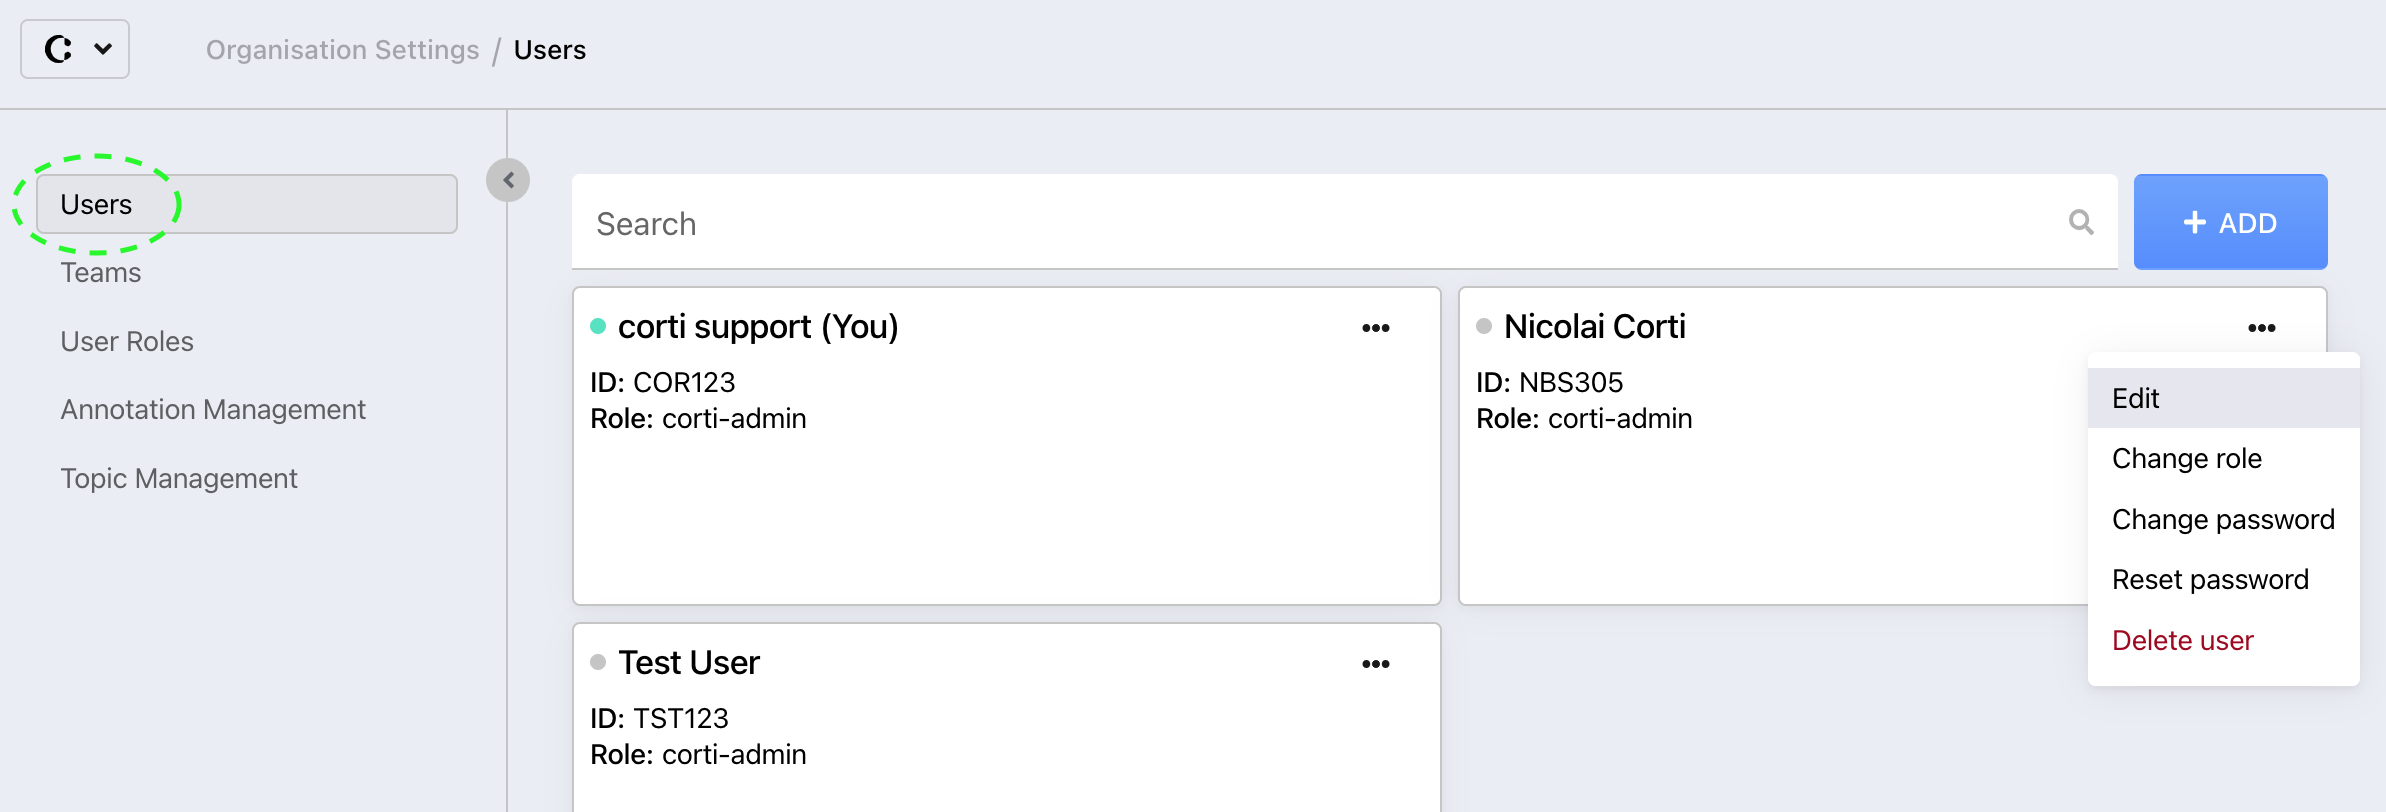Open options menu for corti support user
The width and height of the screenshot is (2386, 812).
click(1376, 328)
